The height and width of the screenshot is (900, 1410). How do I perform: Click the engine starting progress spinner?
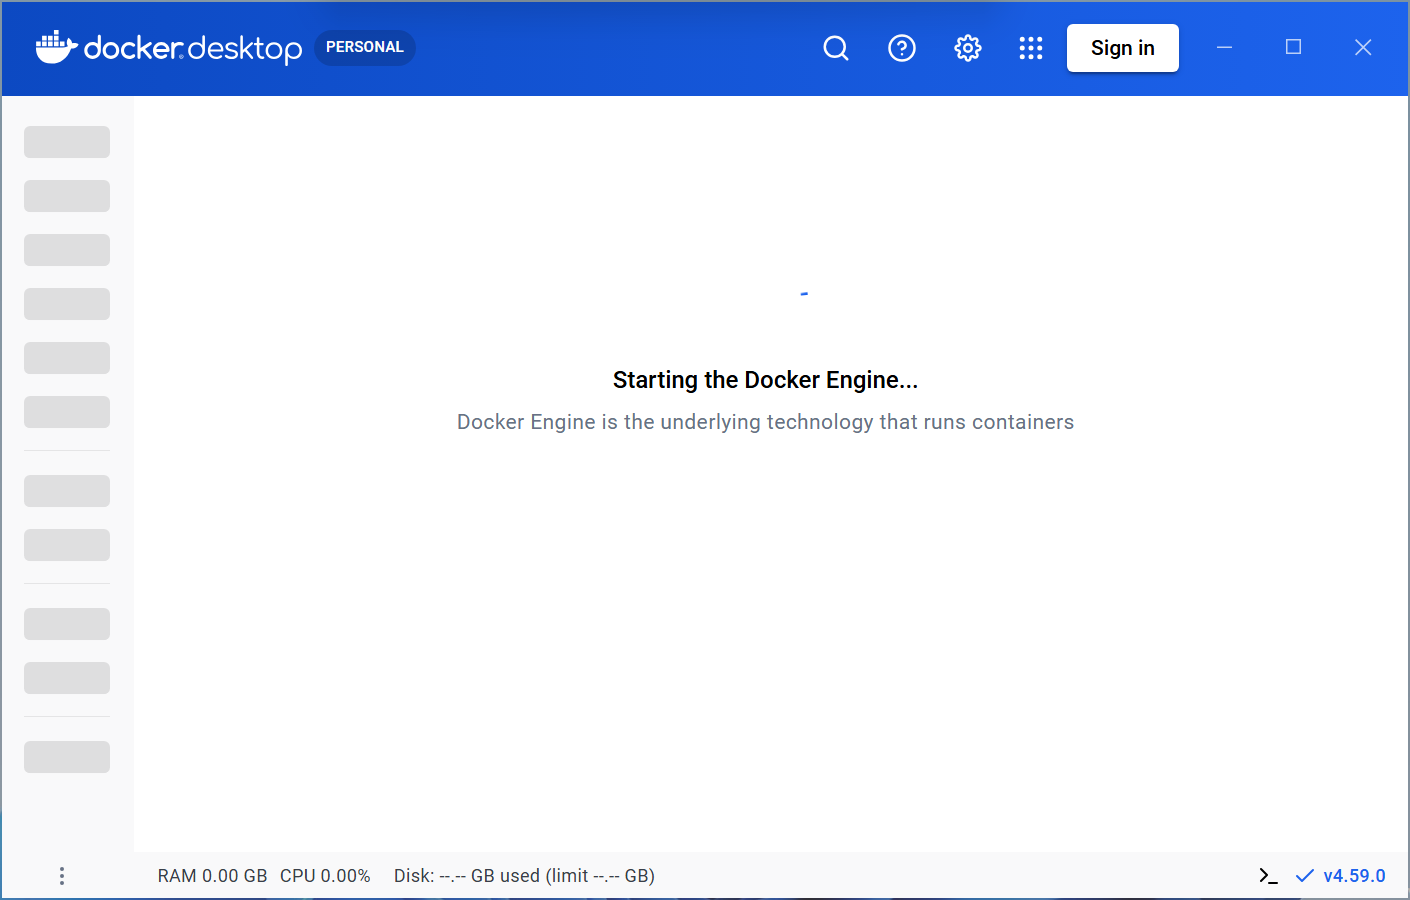pos(803,291)
